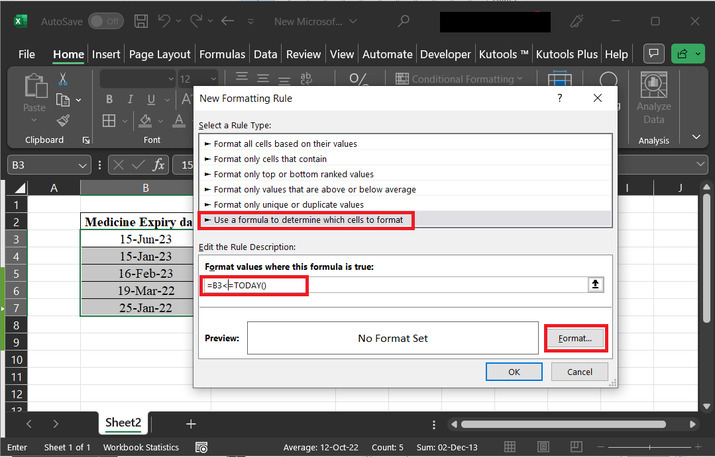Select the Sheet2 tab
The image size is (715, 457).
[123, 423]
